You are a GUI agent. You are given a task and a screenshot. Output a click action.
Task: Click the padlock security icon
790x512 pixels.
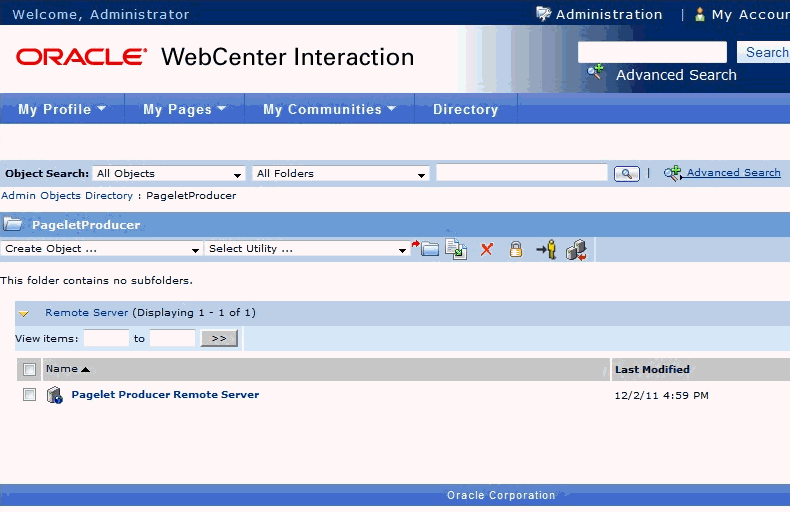tap(515, 249)
